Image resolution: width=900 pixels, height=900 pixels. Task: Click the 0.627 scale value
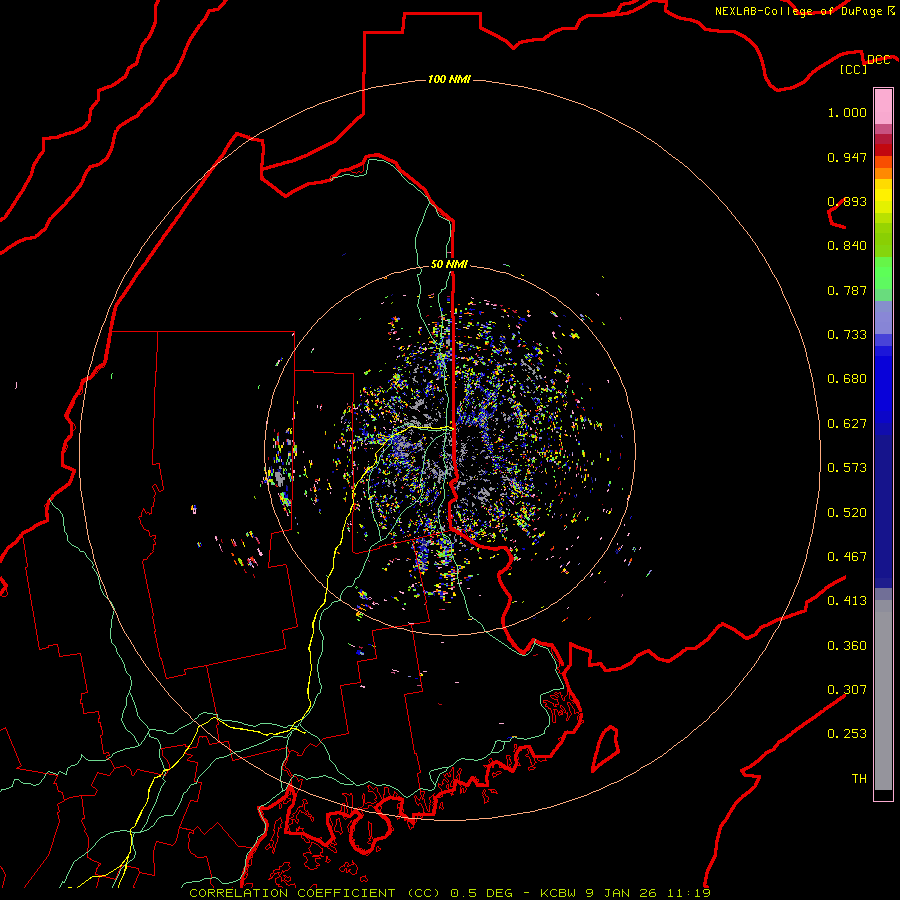click(847, 424)
